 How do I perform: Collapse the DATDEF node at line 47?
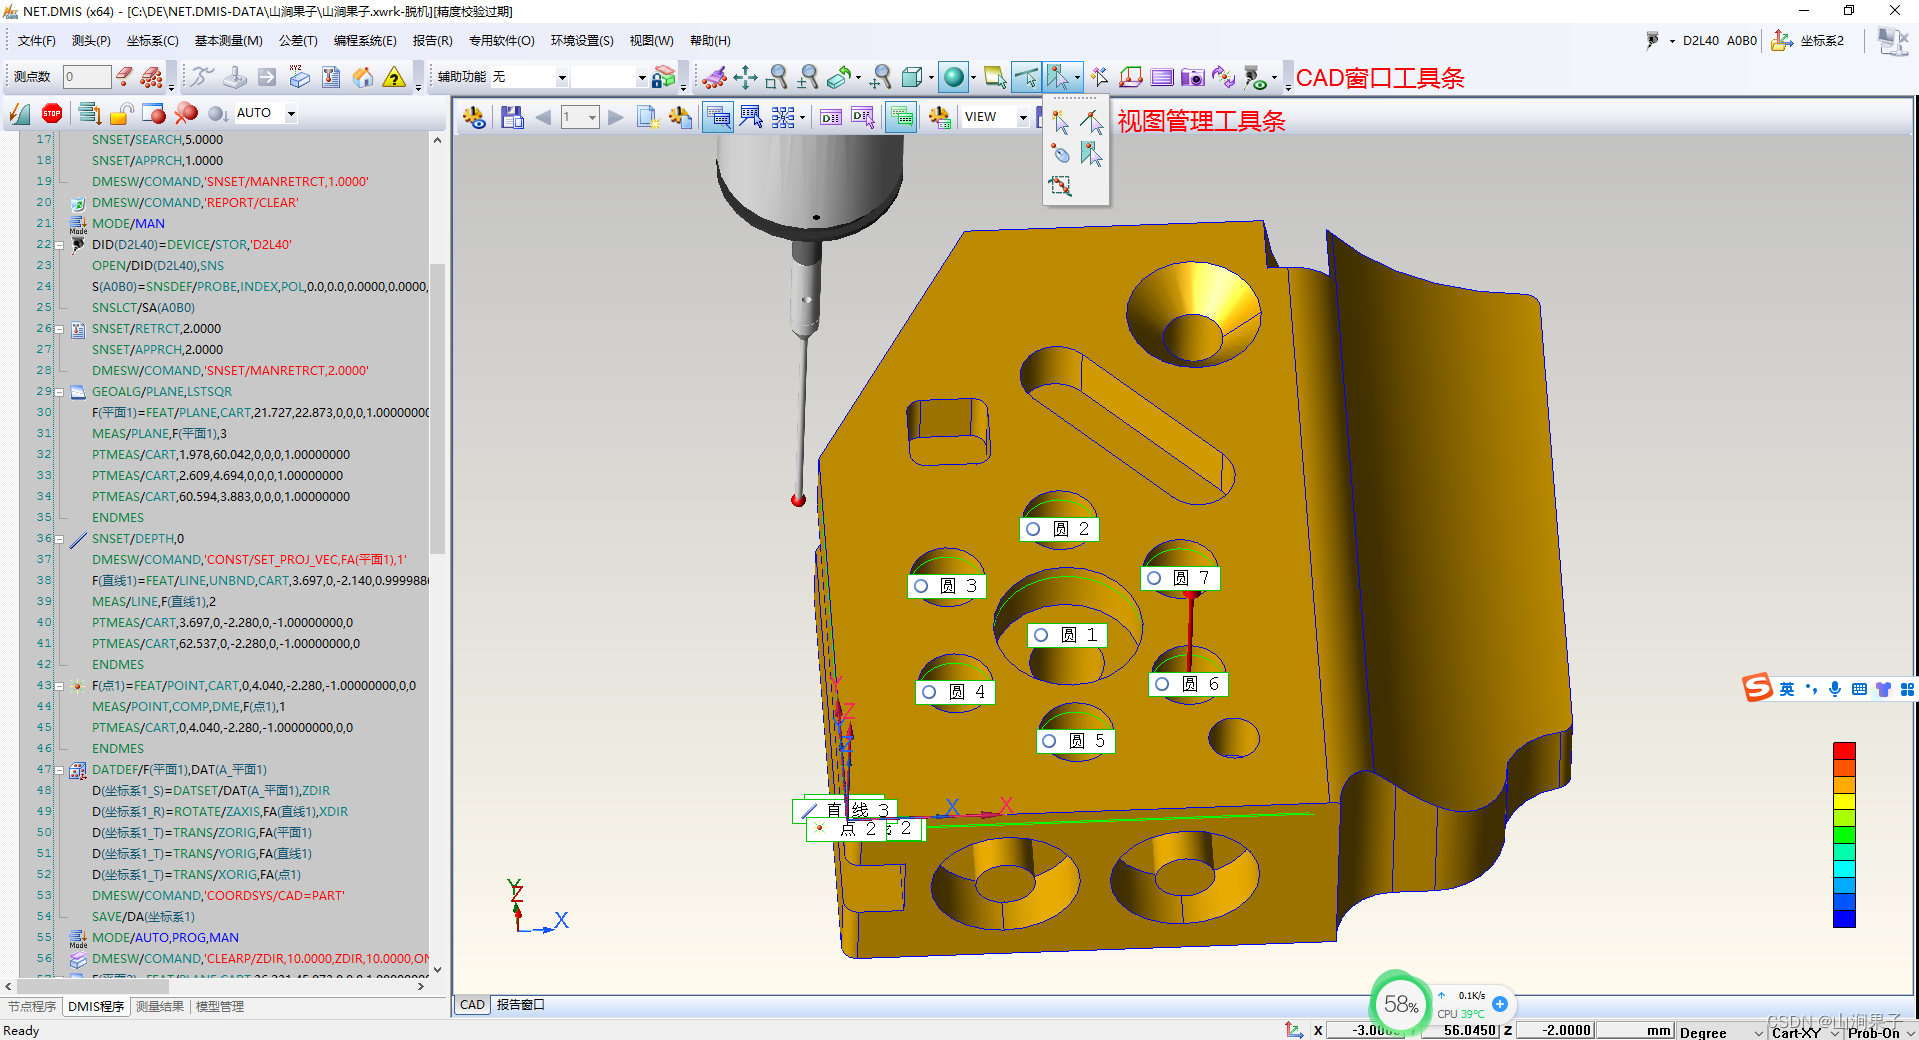[x=59, y=770]
